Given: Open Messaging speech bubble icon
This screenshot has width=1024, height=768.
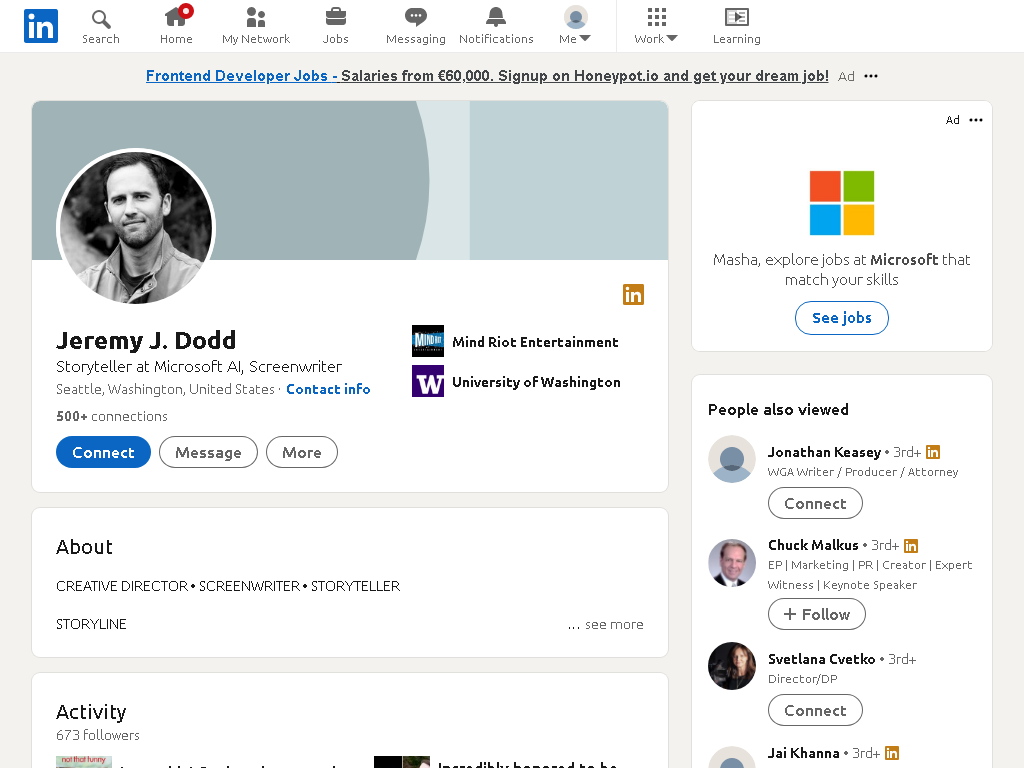Looking at the screenshot, I should pos(415,17).
